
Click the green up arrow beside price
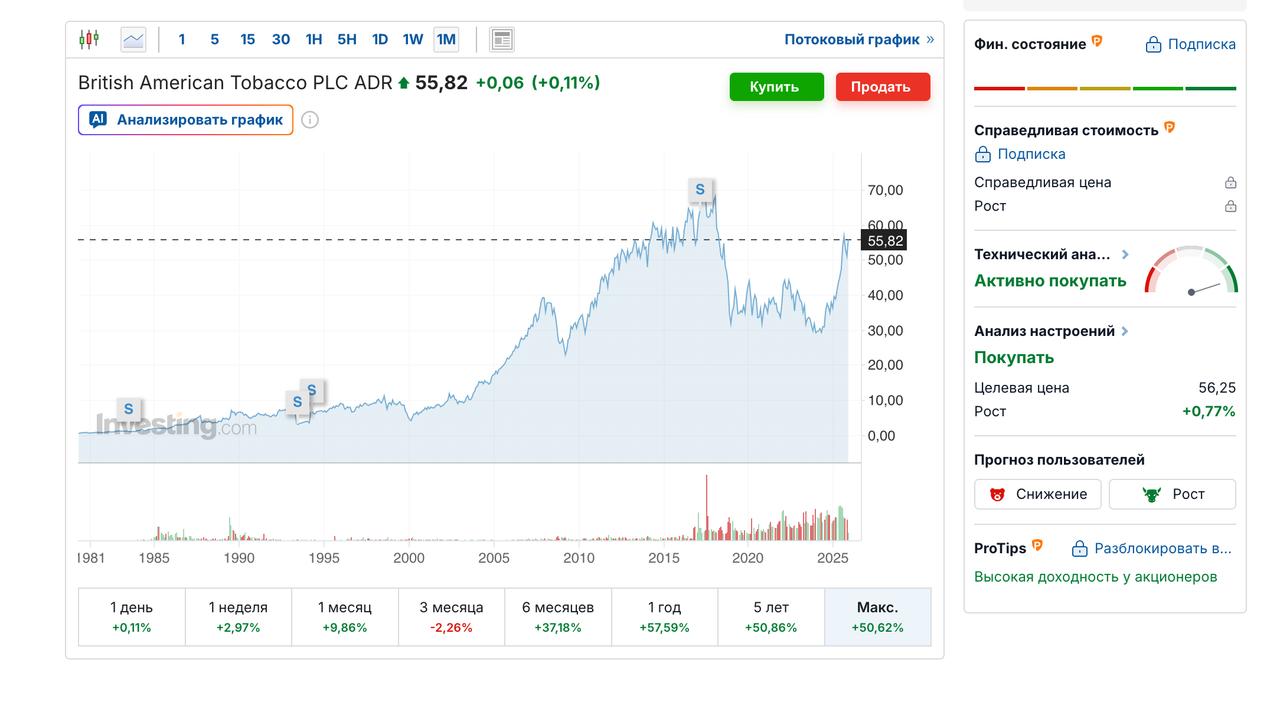pyautogui.click(x=404, y=83)
